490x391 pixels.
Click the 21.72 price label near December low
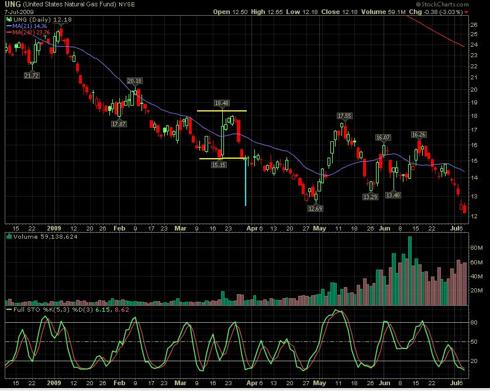(x=32, y=76)
